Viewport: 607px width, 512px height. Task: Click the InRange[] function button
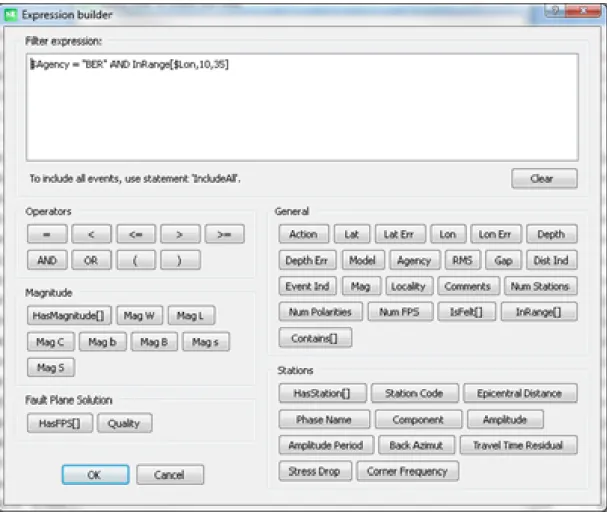click(x=539, y=312)
